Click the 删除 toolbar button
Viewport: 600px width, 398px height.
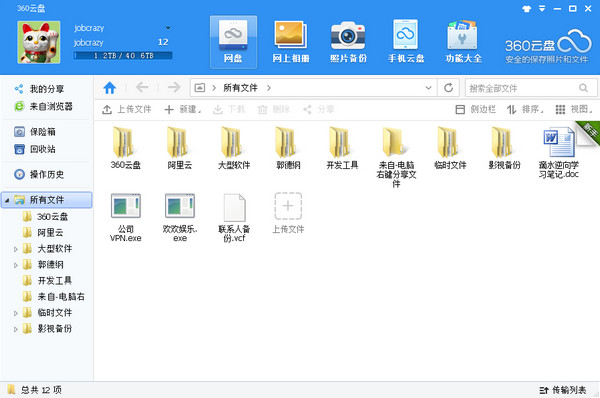point(274,109)
